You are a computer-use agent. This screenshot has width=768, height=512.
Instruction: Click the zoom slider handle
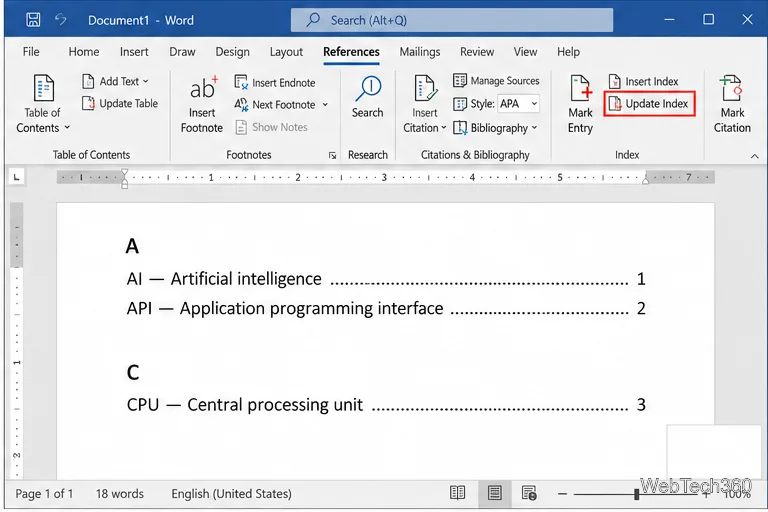tap(636, 494)
